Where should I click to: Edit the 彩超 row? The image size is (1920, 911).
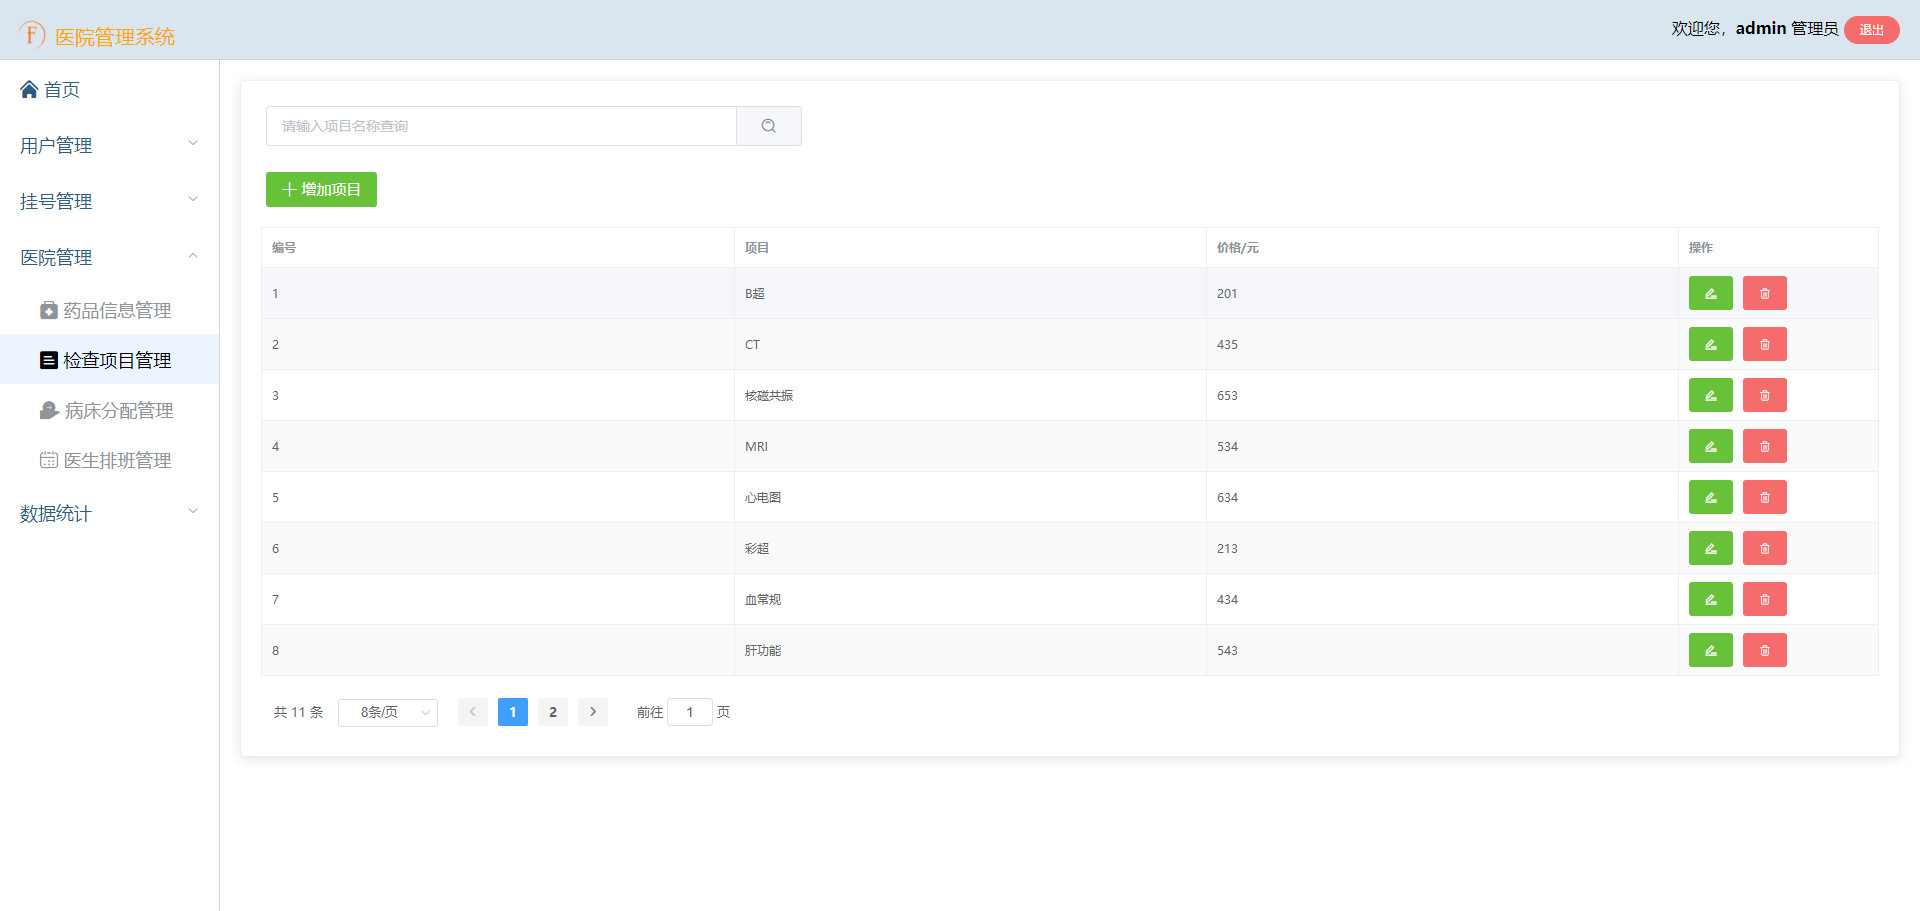[x=1710, y=548]
